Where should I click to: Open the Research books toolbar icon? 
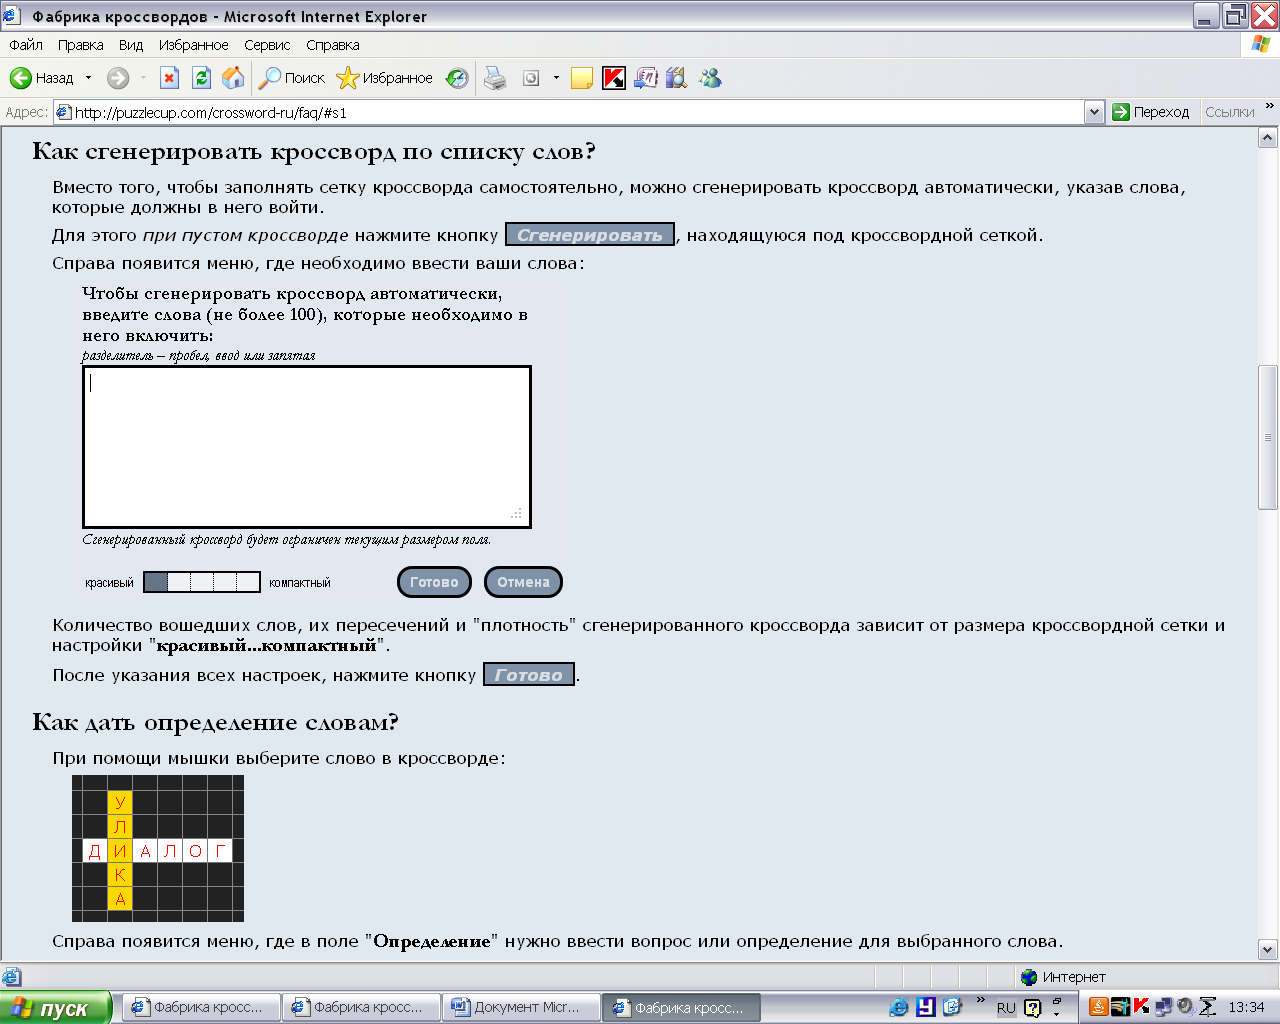(677, 78)
